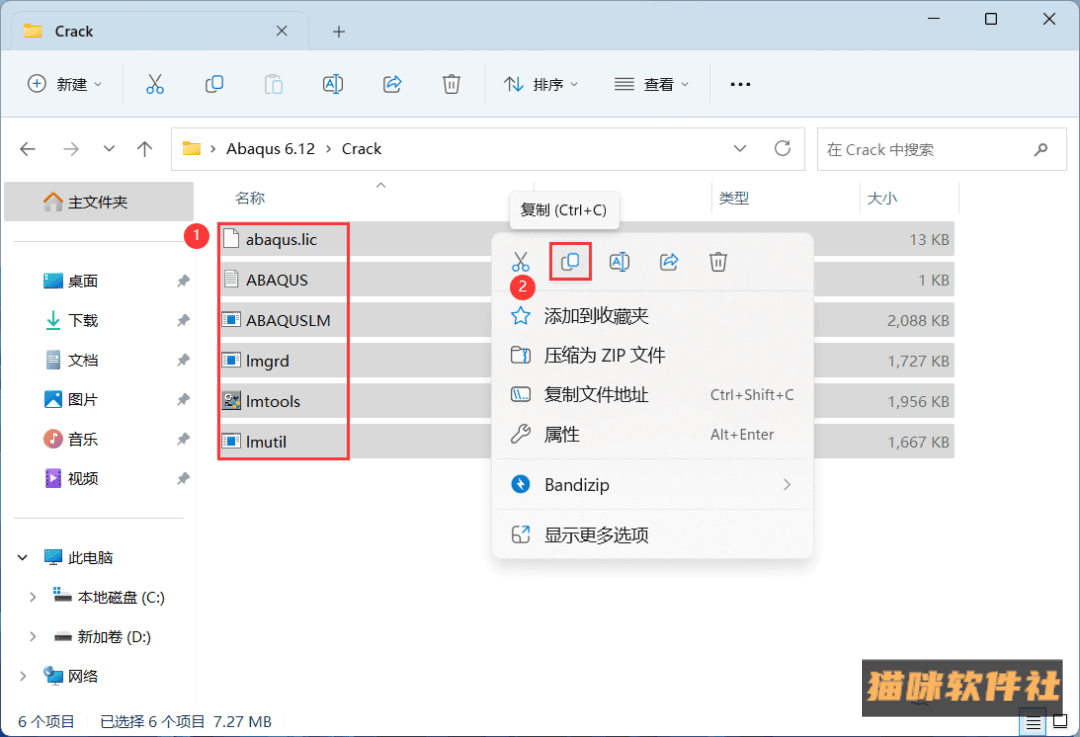Click the 在 Crack 中搜索 search box

pos(942,149)
